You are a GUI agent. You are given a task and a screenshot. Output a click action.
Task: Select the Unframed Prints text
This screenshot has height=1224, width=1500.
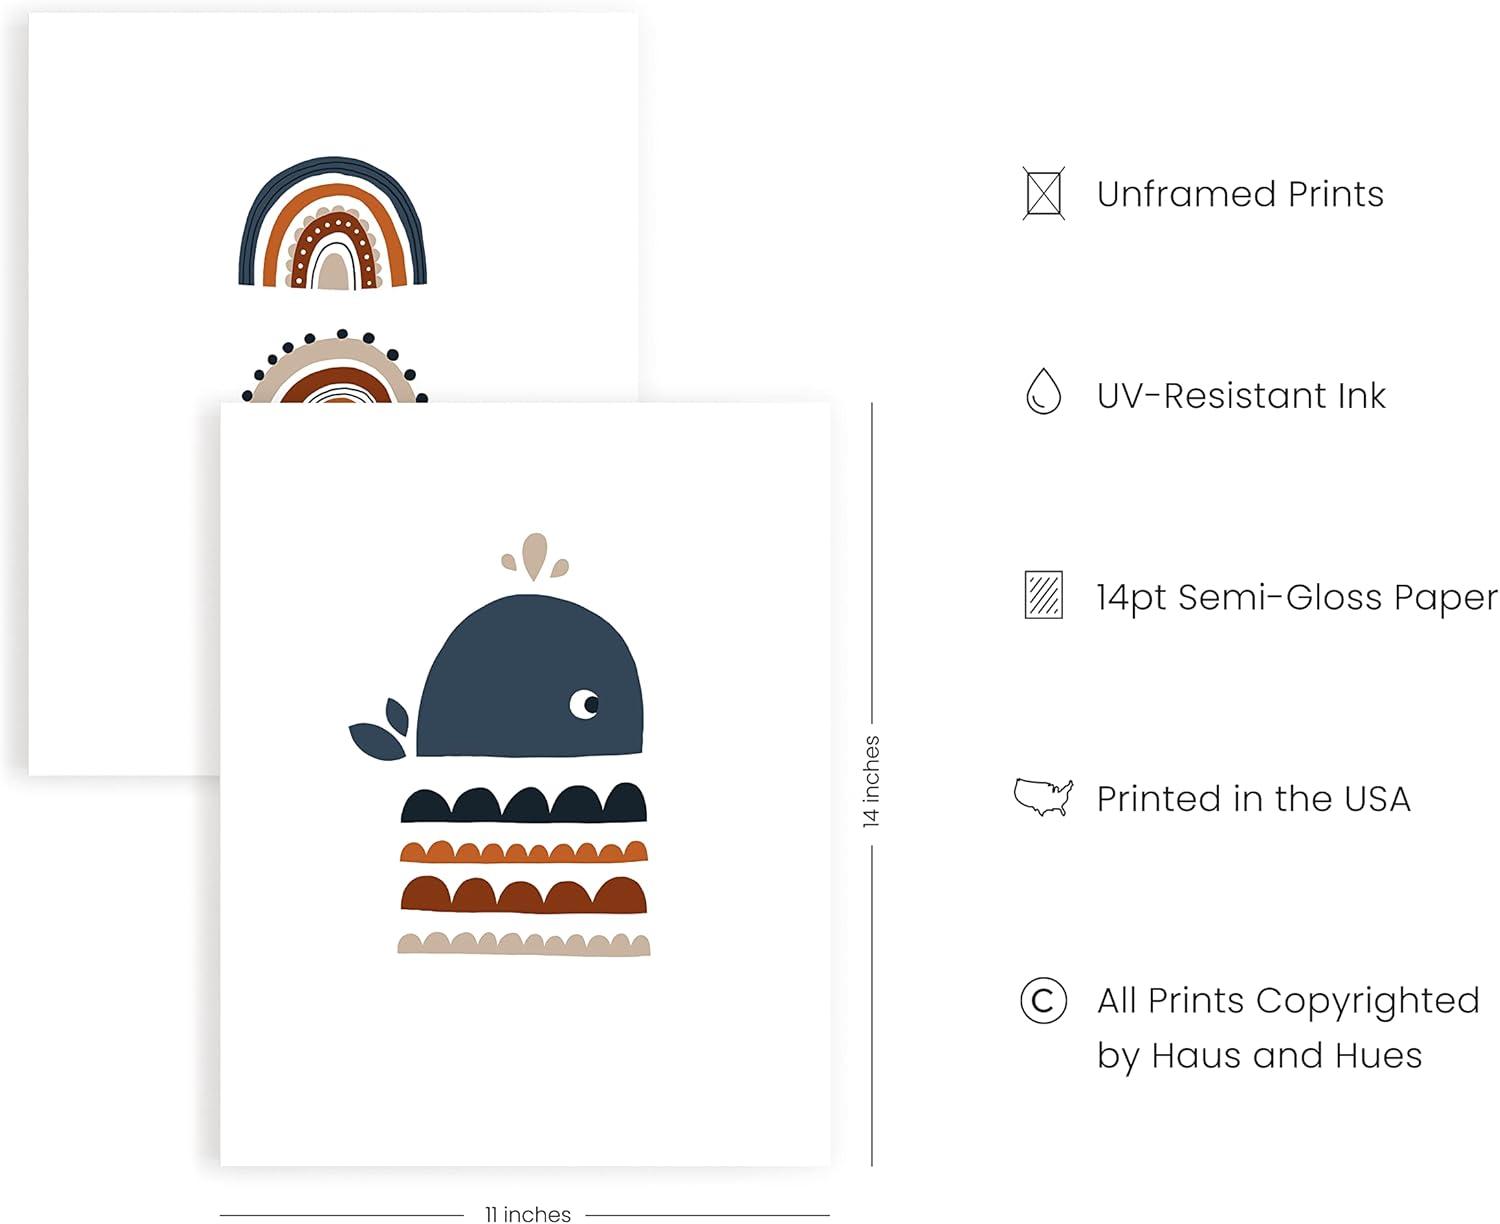[1240, 194]
